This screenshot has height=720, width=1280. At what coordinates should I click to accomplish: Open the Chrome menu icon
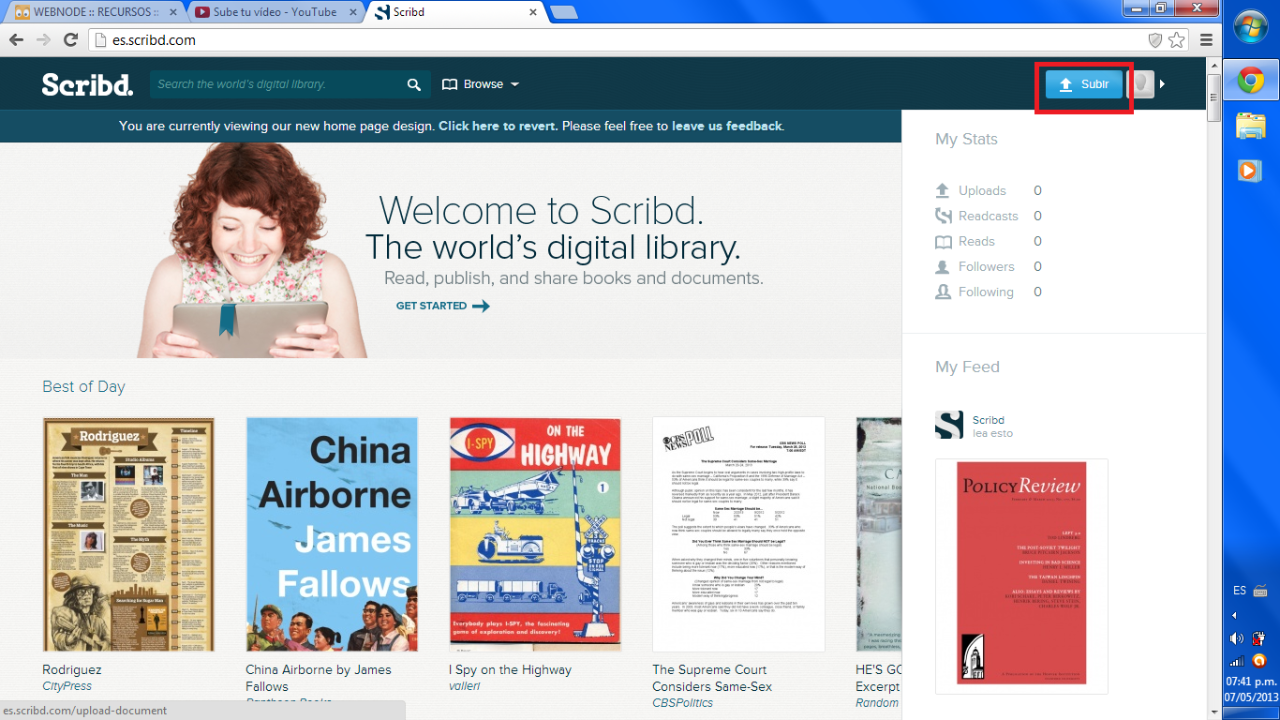click(x=1206, y=40)
